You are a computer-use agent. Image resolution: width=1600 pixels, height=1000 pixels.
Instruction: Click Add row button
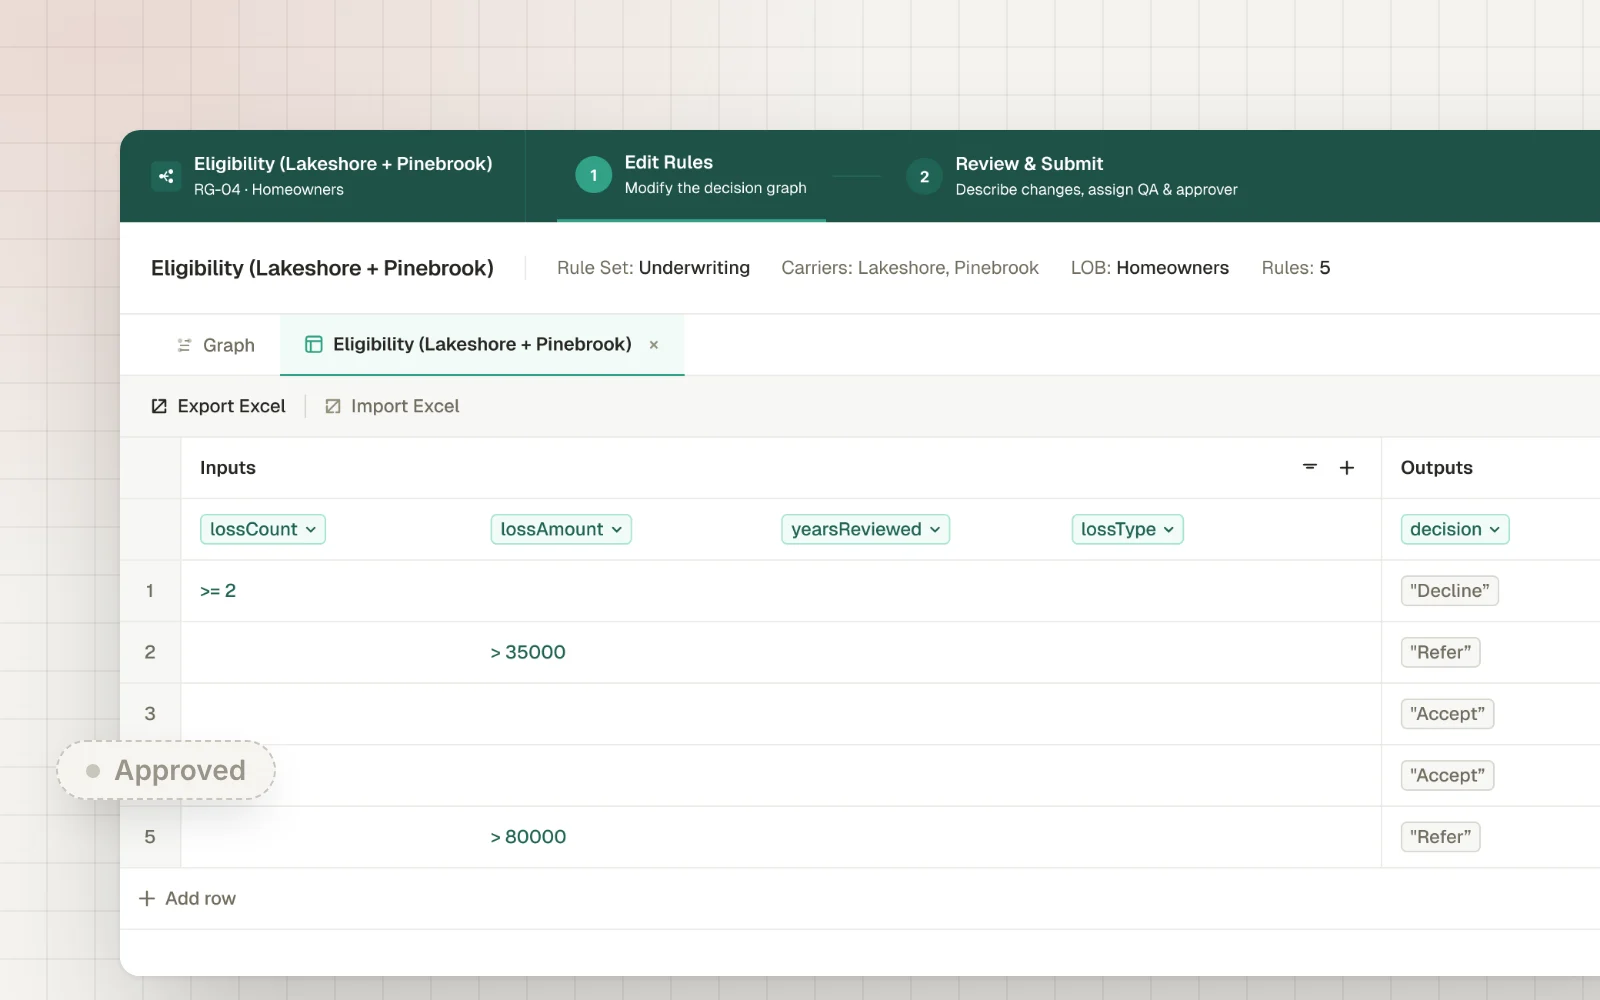tap(187, 898)
